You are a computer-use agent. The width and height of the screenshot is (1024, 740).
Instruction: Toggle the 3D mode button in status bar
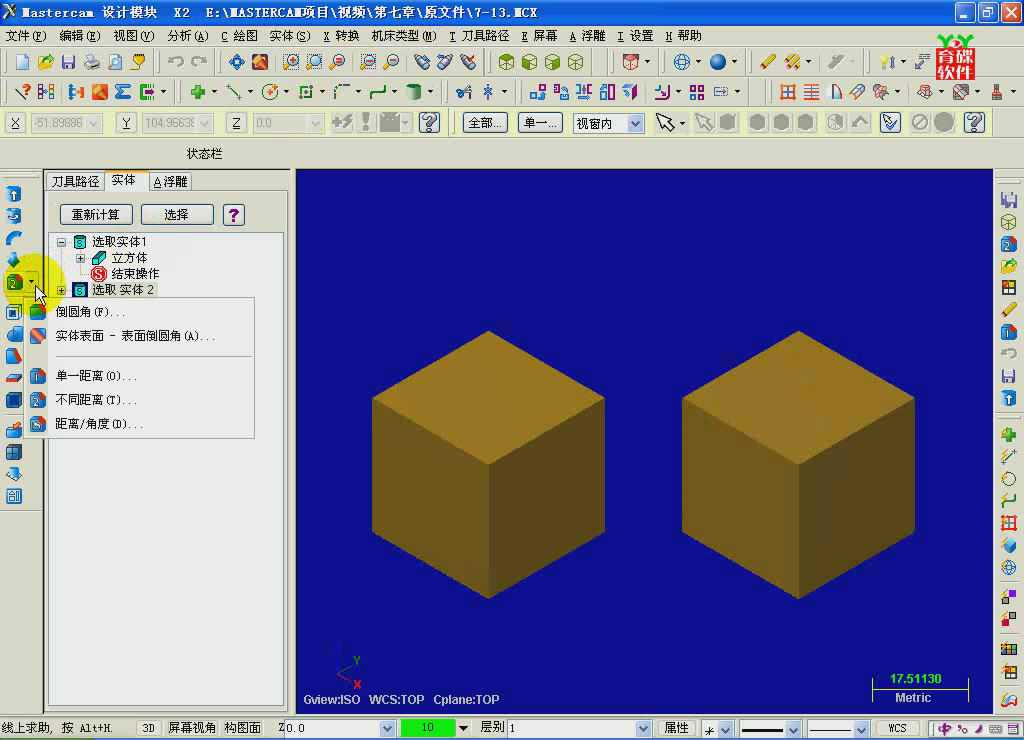pyautogui.click(x=149, y=728)
